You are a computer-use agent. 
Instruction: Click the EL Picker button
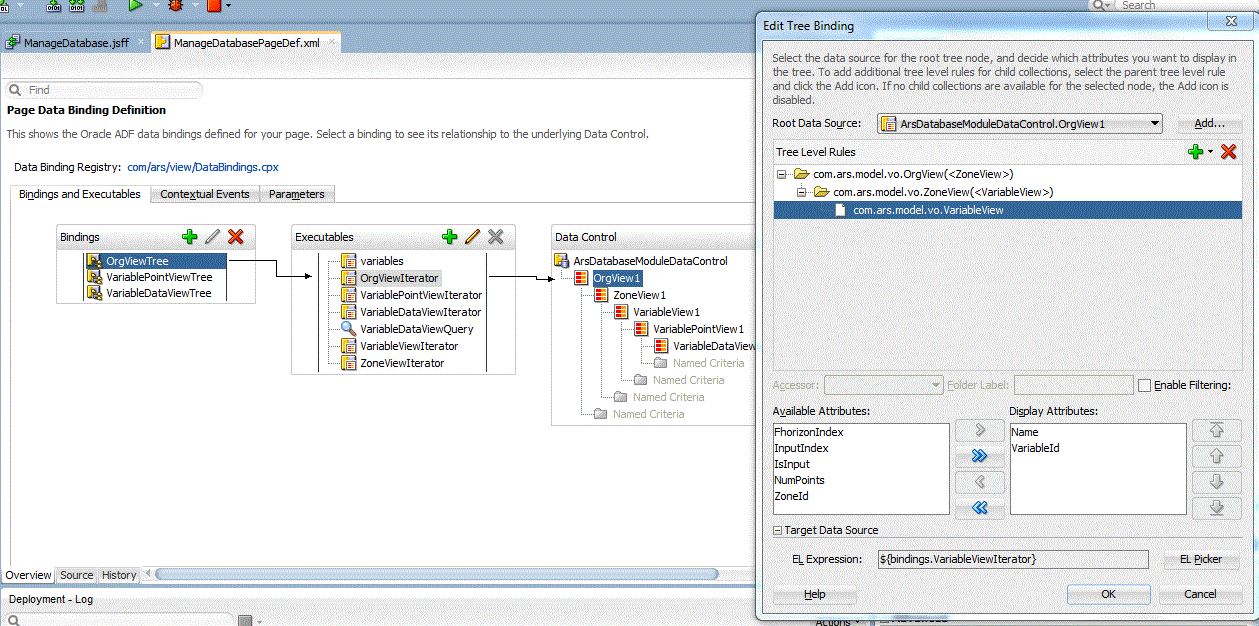click(x=1200, y=559)
